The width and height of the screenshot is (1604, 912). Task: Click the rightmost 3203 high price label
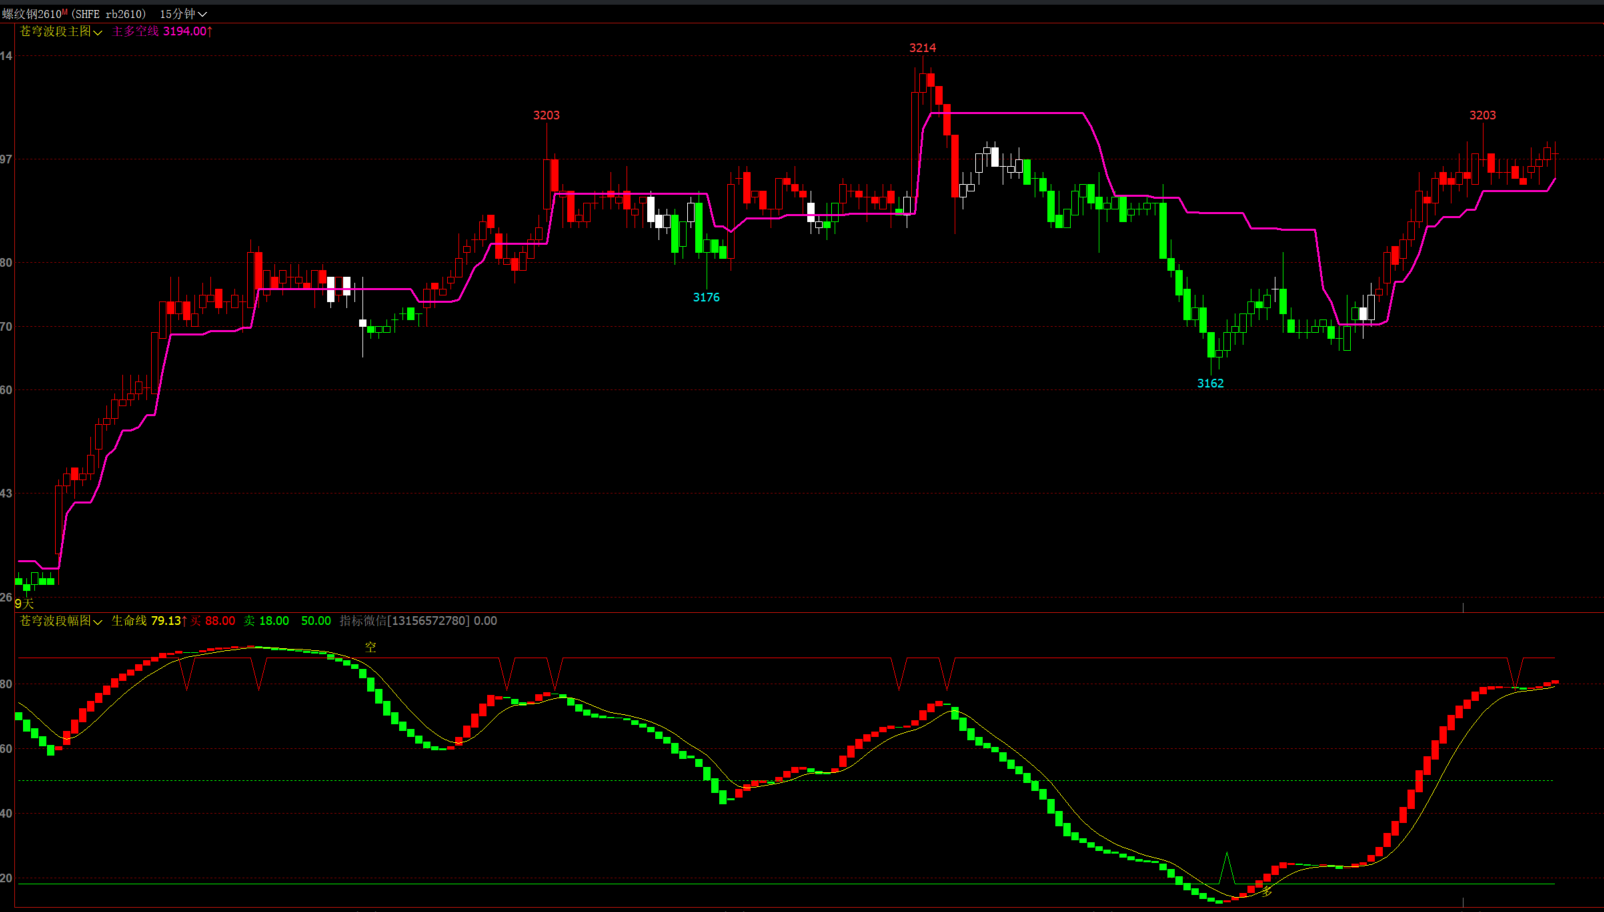point(1482,116)
